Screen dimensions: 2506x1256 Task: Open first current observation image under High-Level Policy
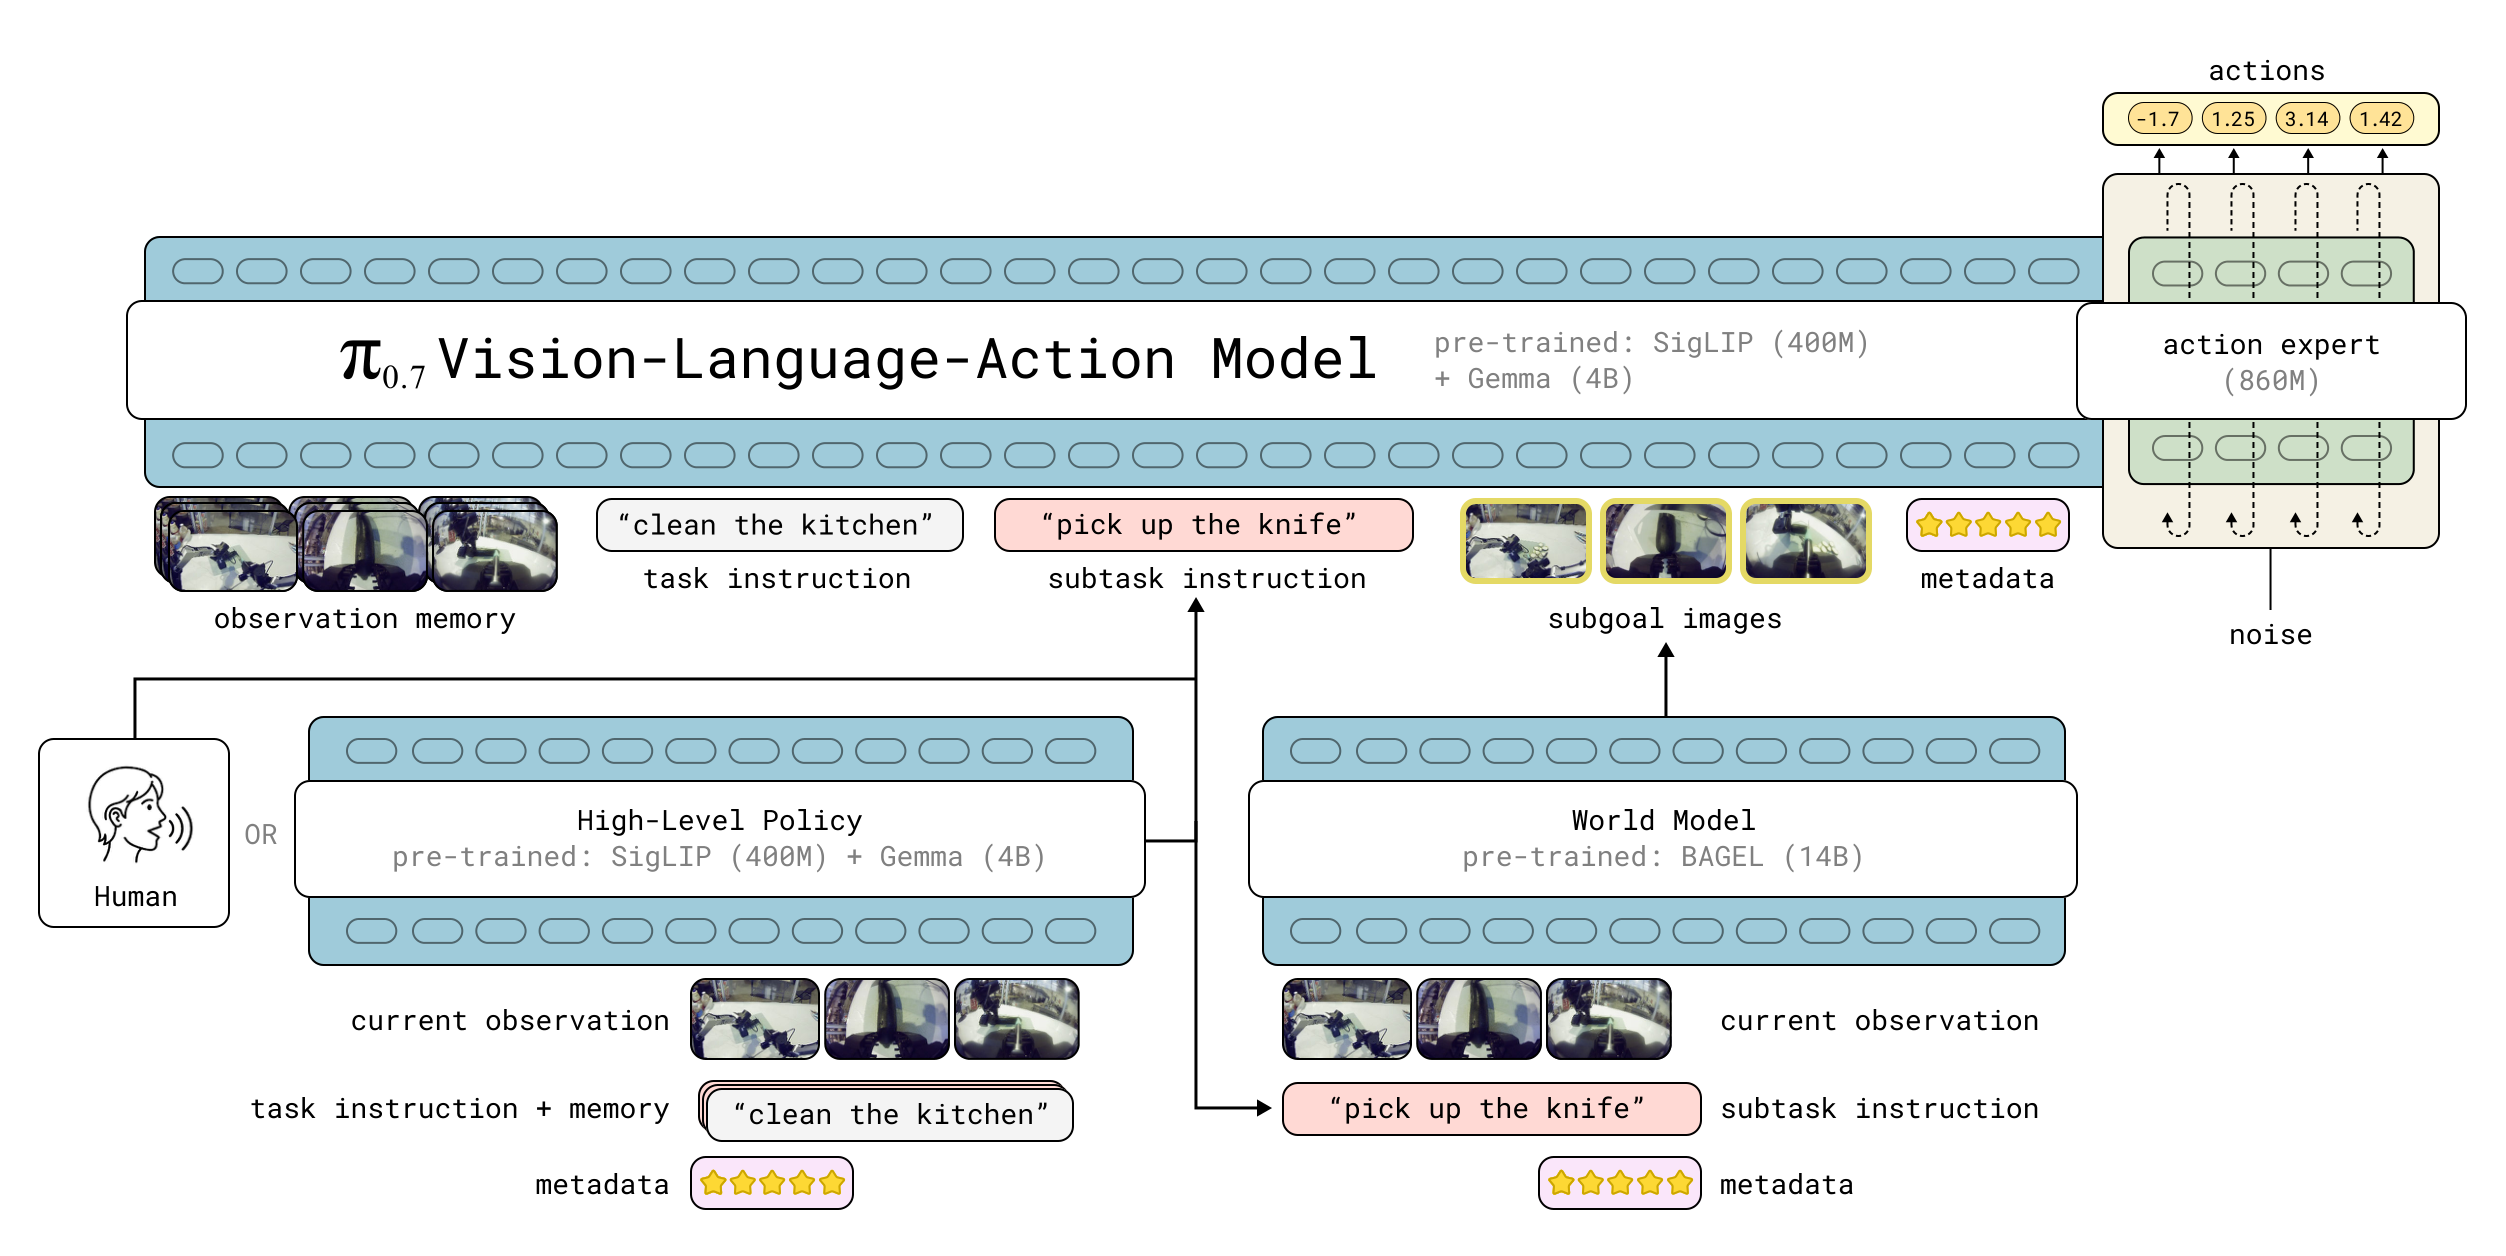[x=755, y=1019]
